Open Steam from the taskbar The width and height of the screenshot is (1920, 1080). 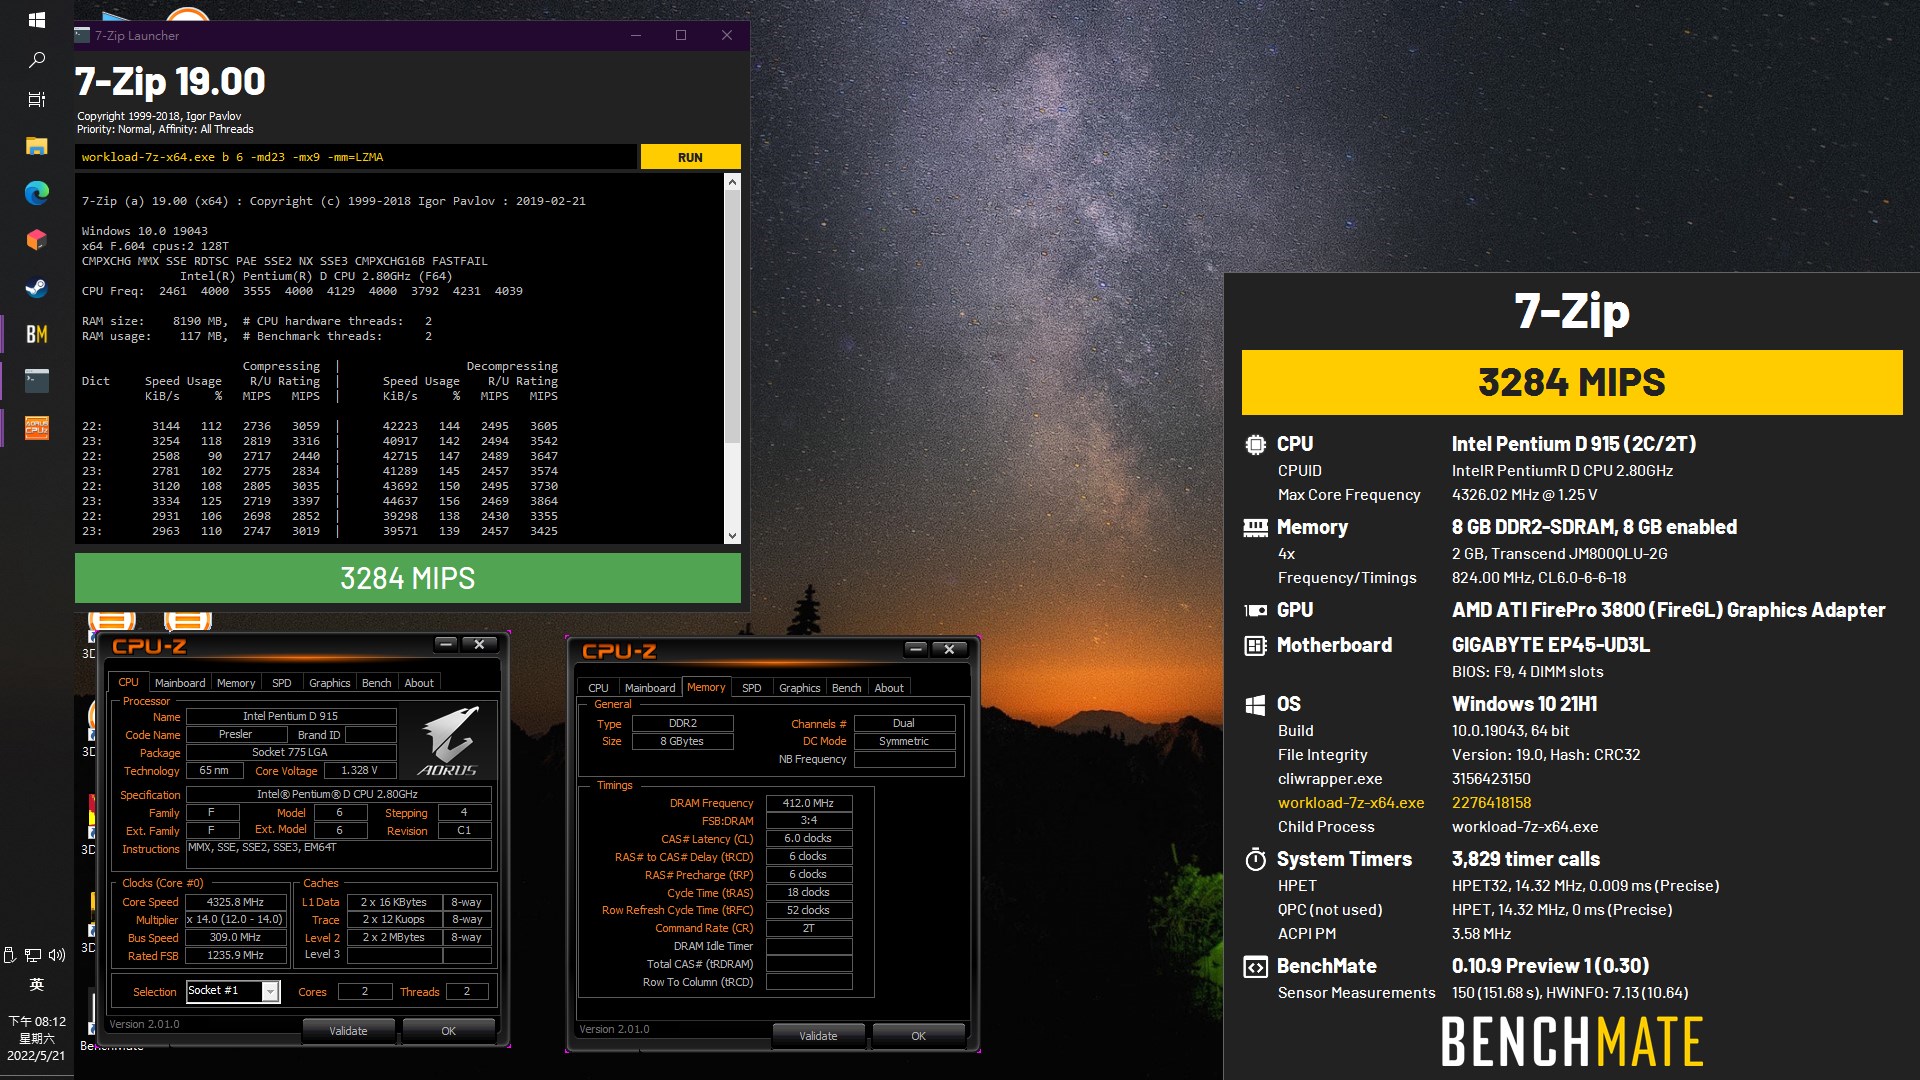[36, 288]
